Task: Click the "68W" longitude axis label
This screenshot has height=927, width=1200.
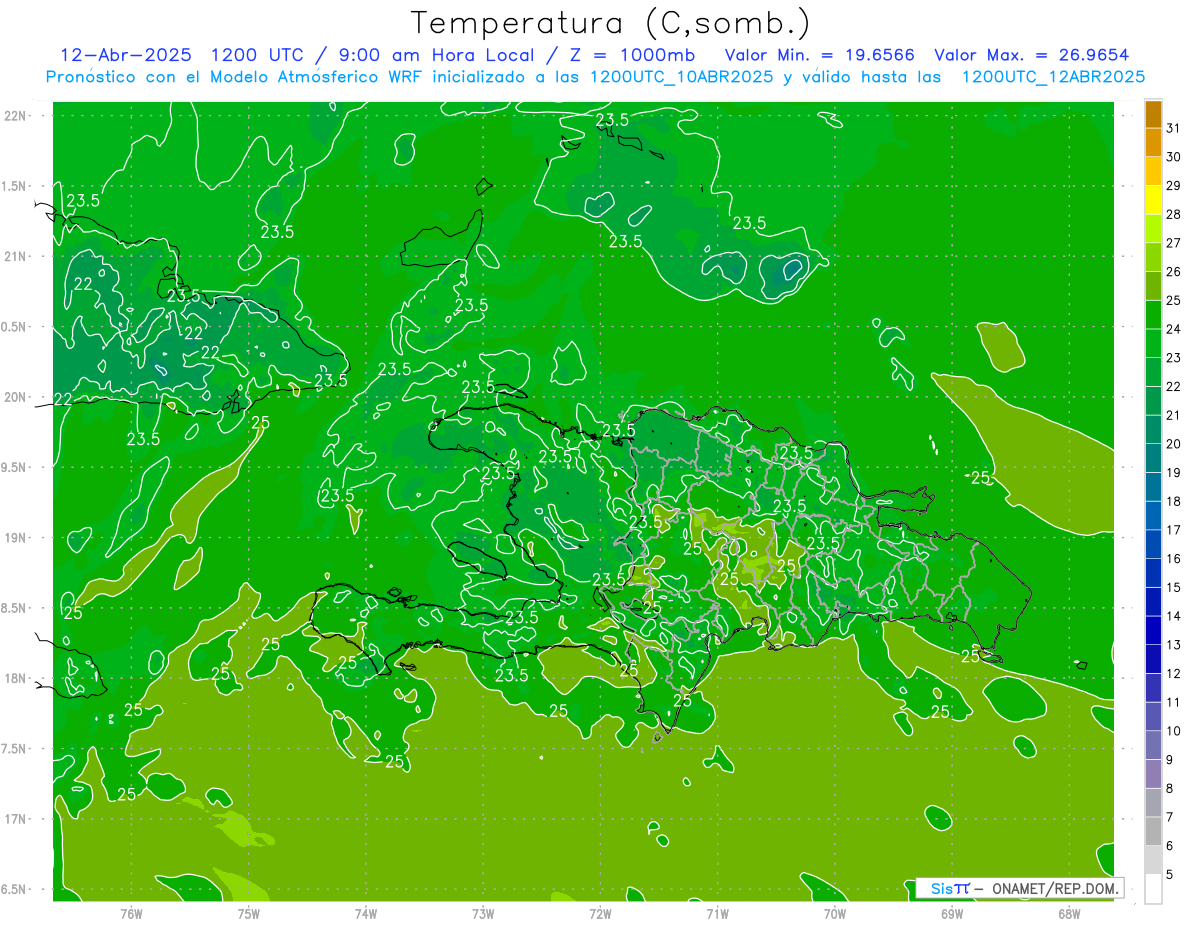Action: (x=1068, y=914)
